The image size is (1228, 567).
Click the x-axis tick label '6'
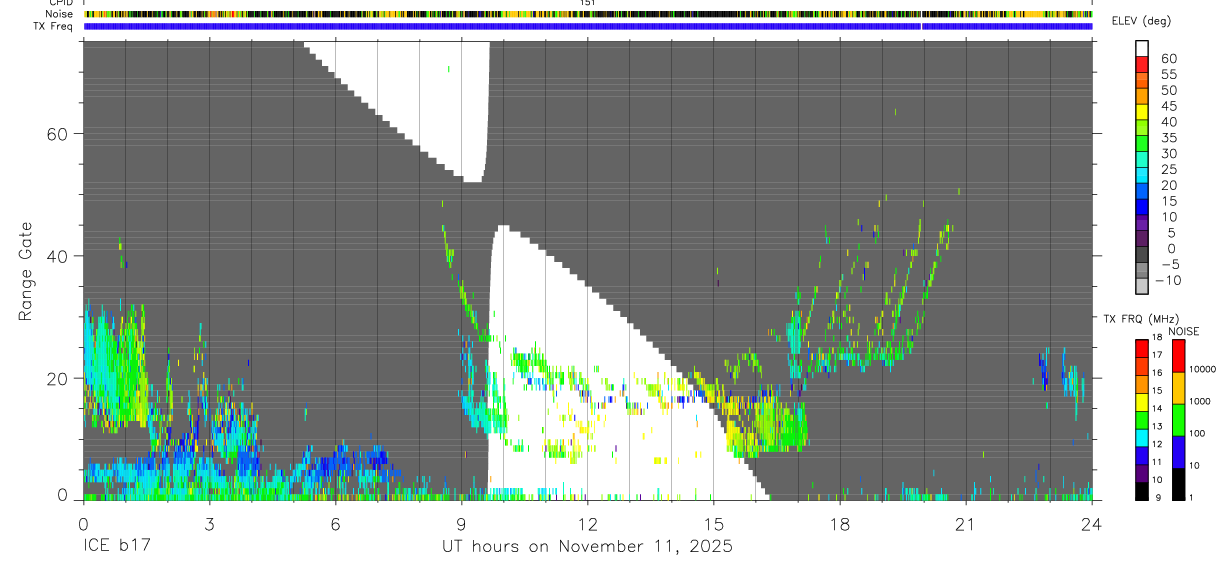(335, 524)
